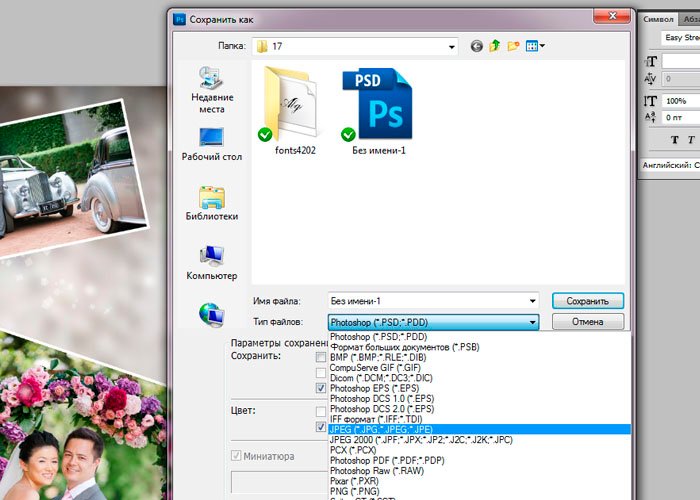Click the back navigation arrow icon
The height and width of the screenshot is (500, 700).
(x=477, y=46)
